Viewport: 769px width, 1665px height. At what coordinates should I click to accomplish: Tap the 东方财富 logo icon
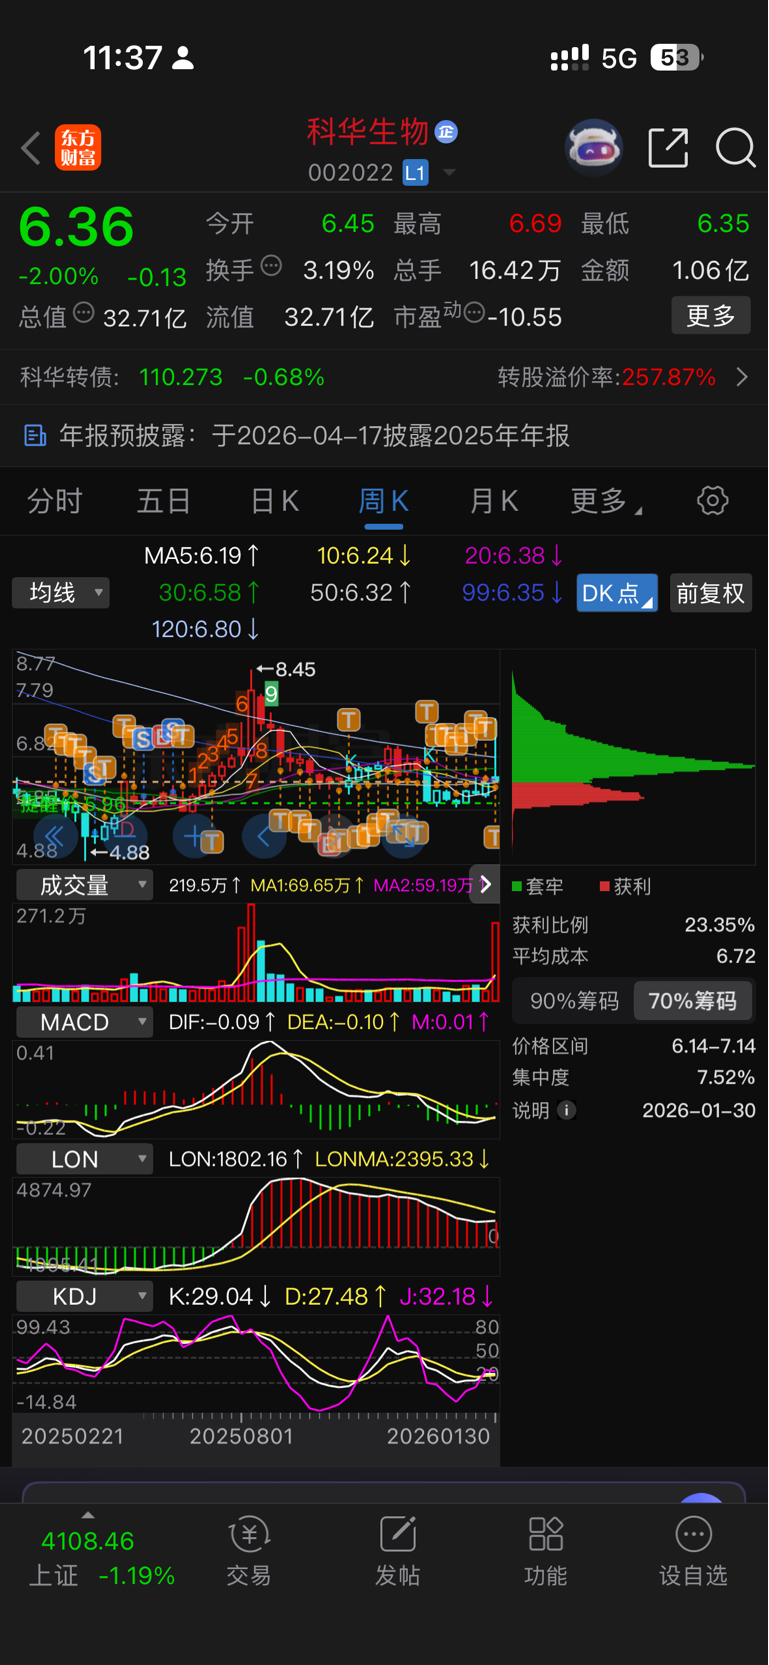pyautogui.click(x=78, y=148)
